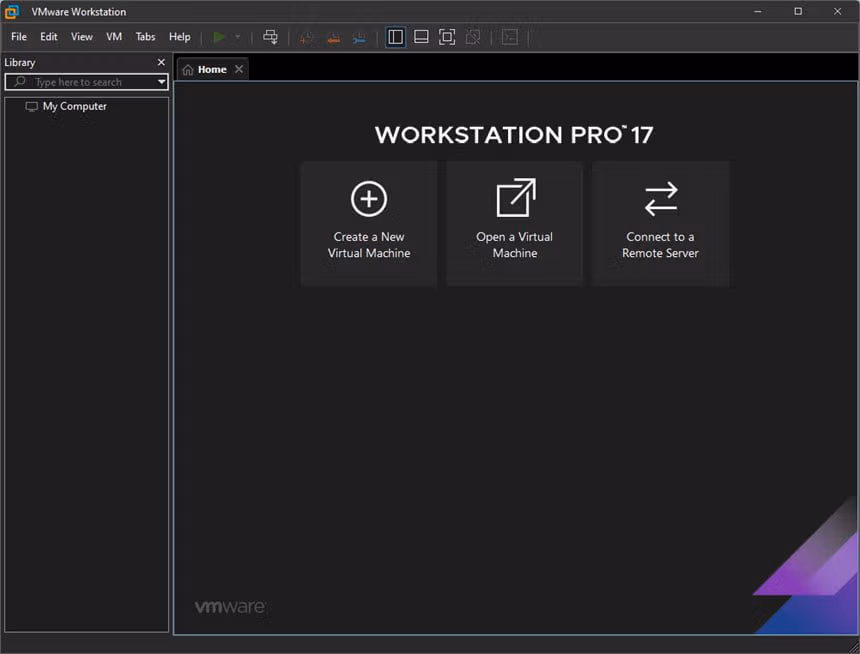The image size is (860, 654).
Task: Open the File menu
Action: click(19, 37)
